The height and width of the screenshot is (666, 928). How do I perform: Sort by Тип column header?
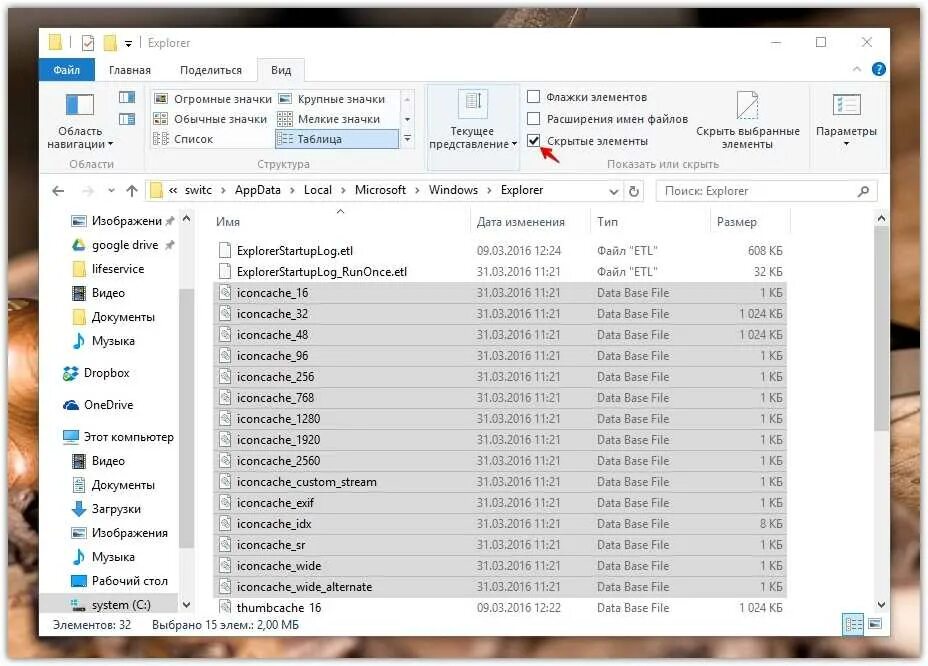point(650,221)
